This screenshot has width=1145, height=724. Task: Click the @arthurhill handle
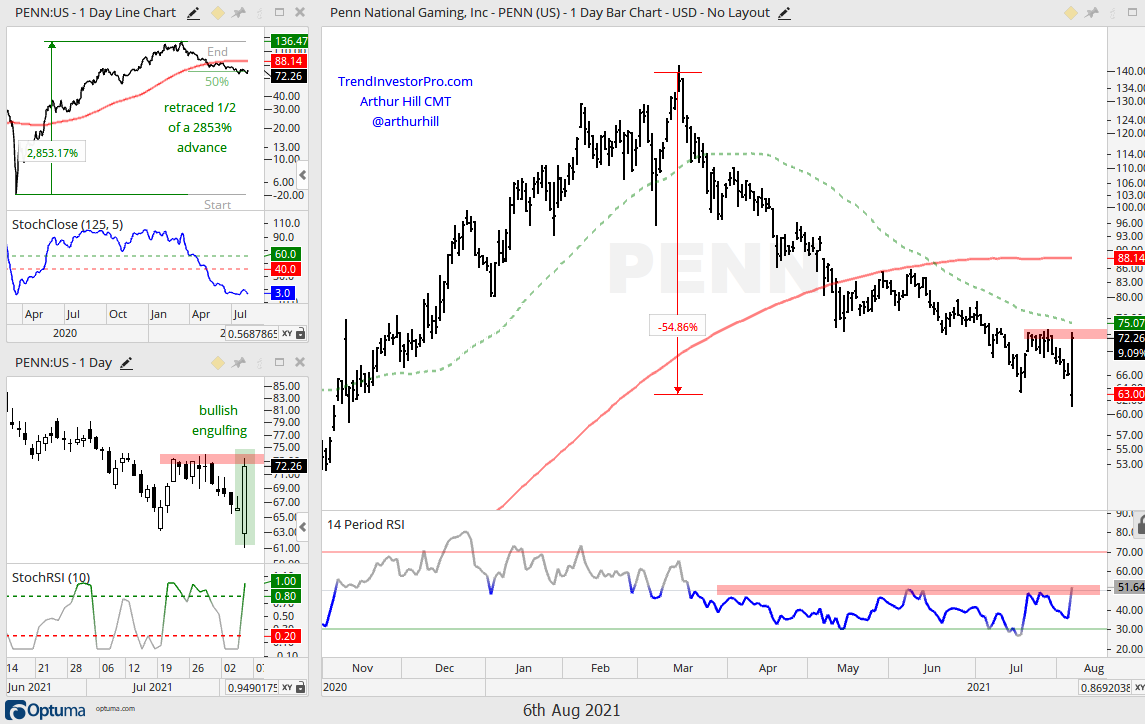(405, 121)
